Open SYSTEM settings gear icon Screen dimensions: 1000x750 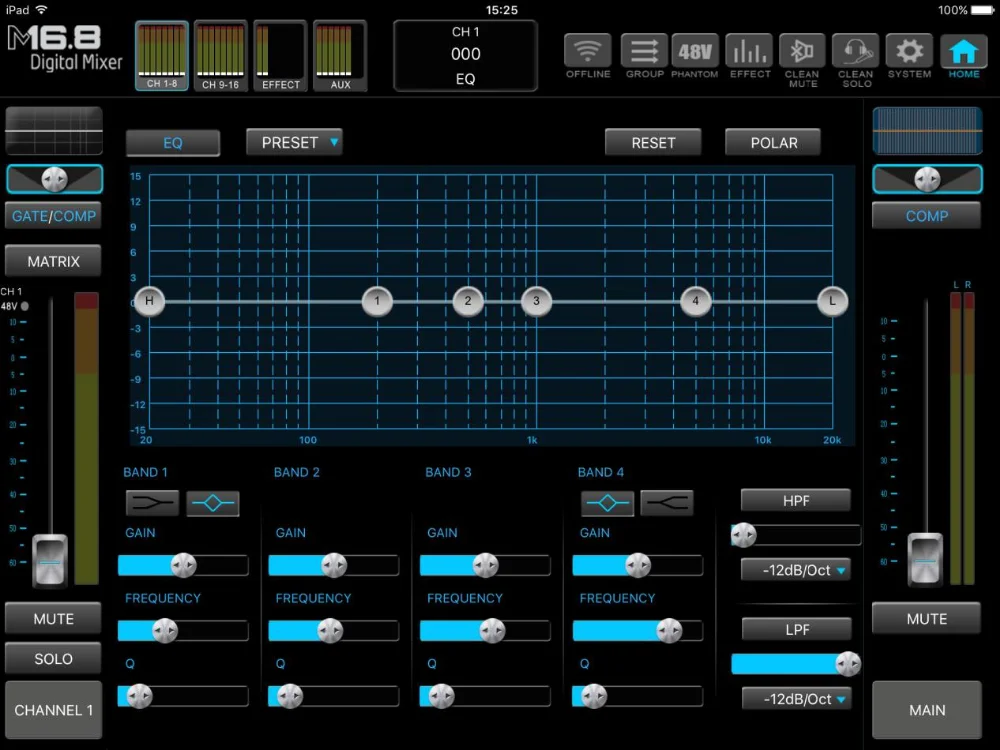tap(909, 51)
